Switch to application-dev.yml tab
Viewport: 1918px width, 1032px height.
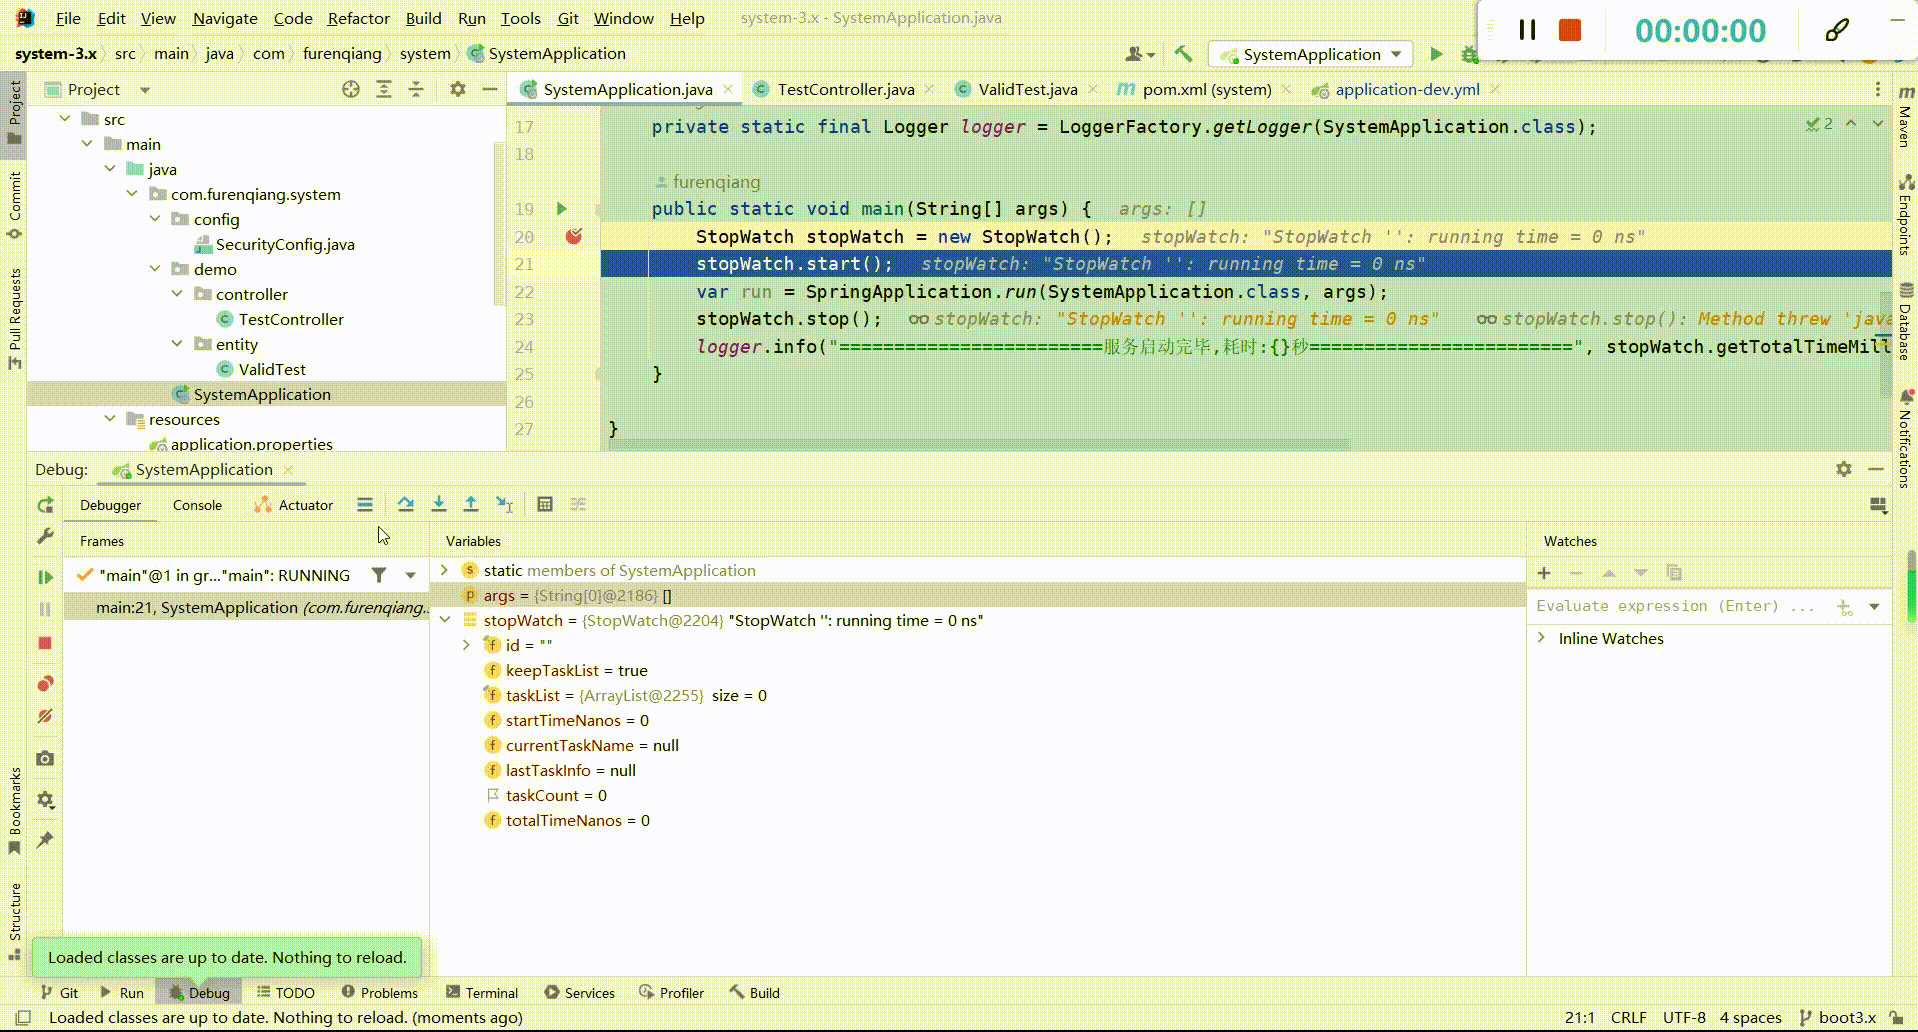1407,89
